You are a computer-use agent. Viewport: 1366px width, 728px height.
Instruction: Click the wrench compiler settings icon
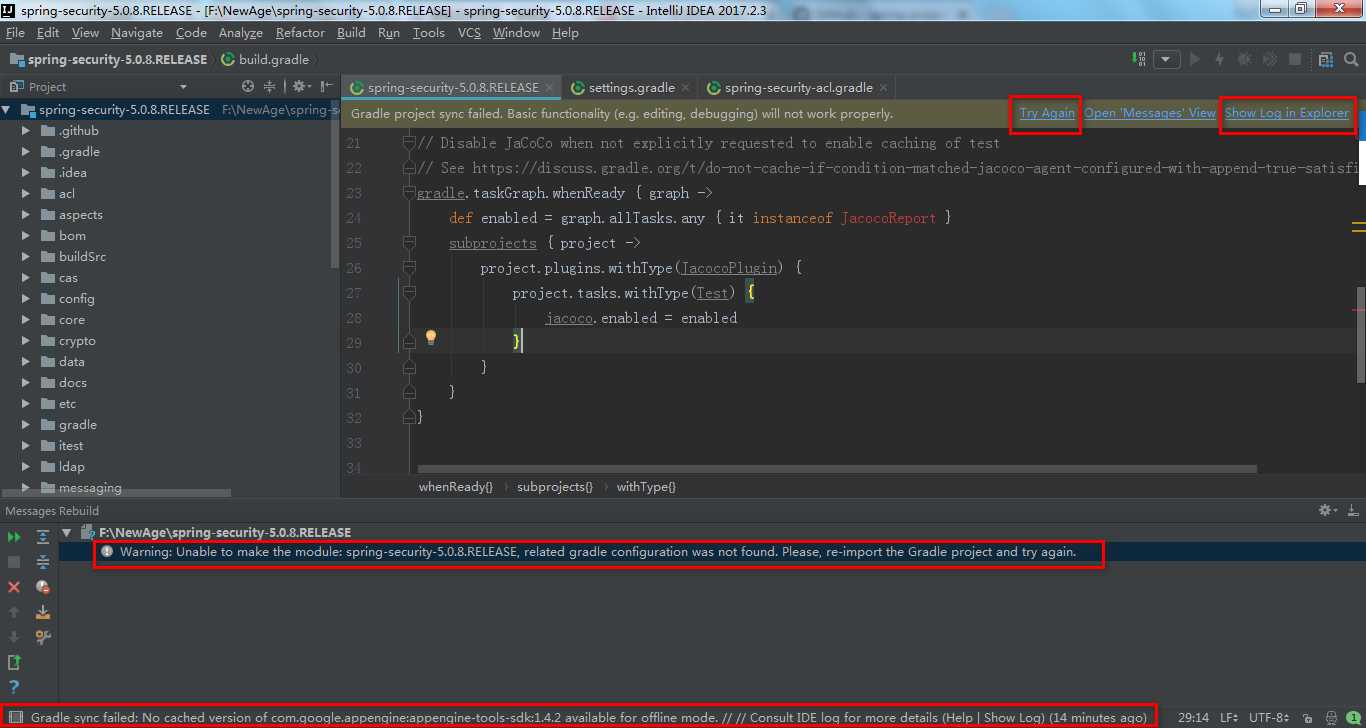(x=43, y=637)
